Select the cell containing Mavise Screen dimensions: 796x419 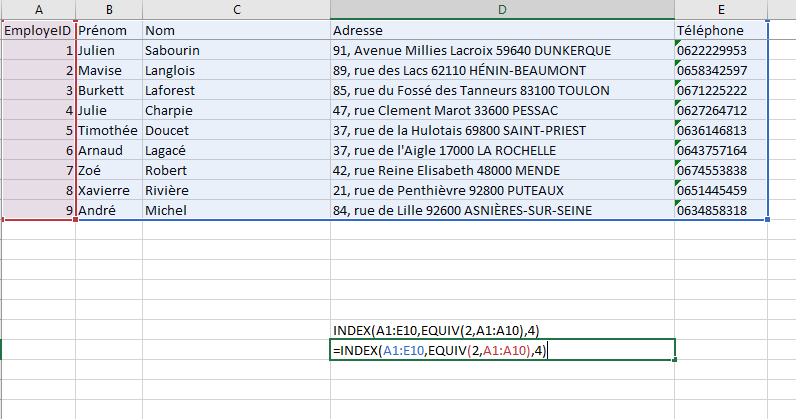109,70
